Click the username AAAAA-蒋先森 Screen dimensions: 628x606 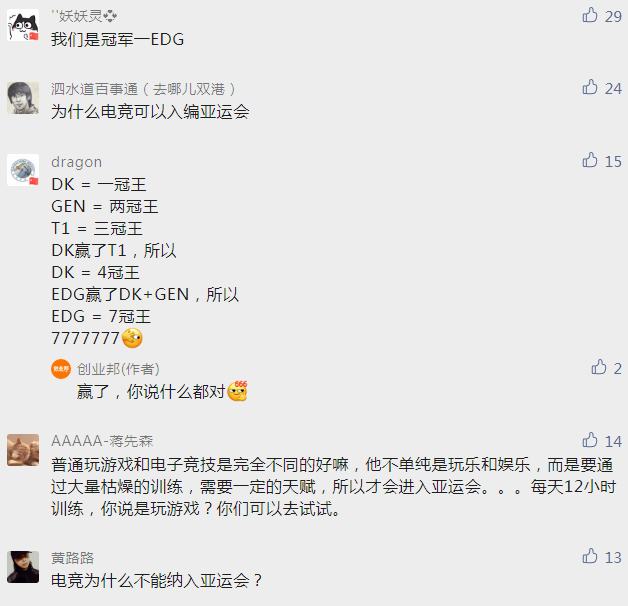tap(102, 441)
